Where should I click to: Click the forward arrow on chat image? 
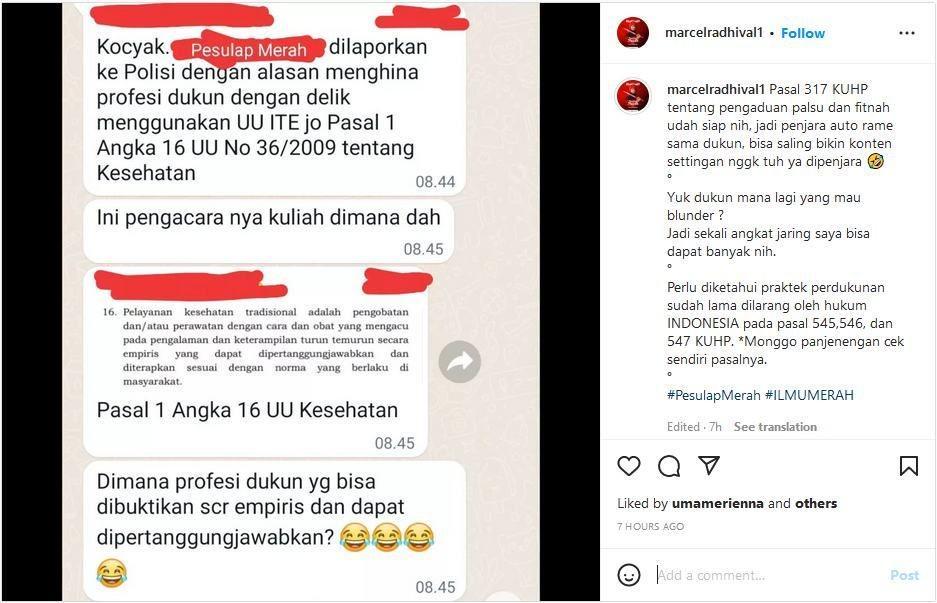click(460, 362)
